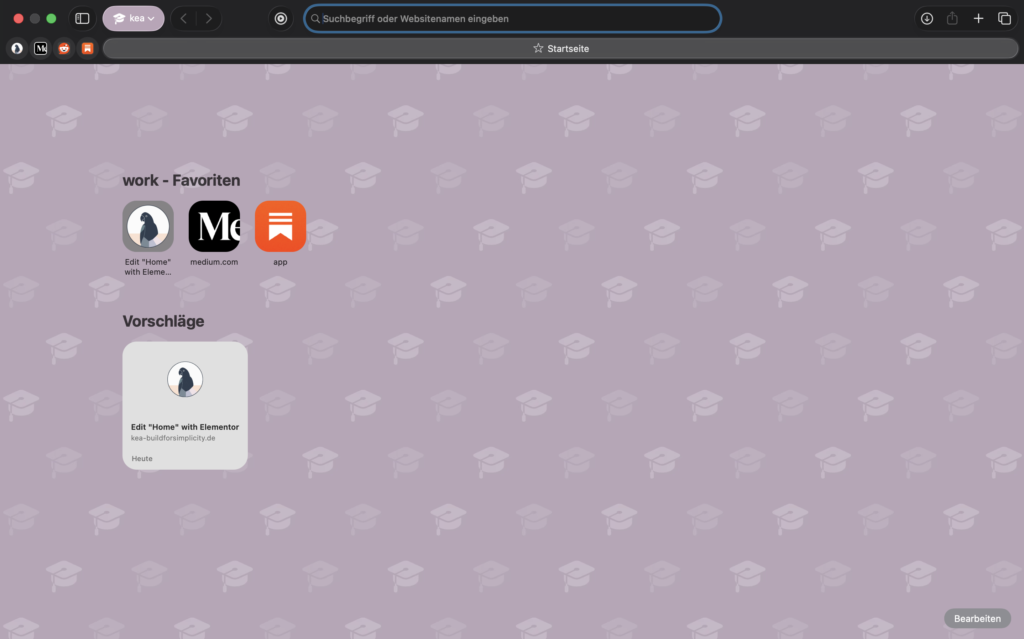Click the privacy report shield icon
This screenshot has width=1024, height=639.
(281, 18)
